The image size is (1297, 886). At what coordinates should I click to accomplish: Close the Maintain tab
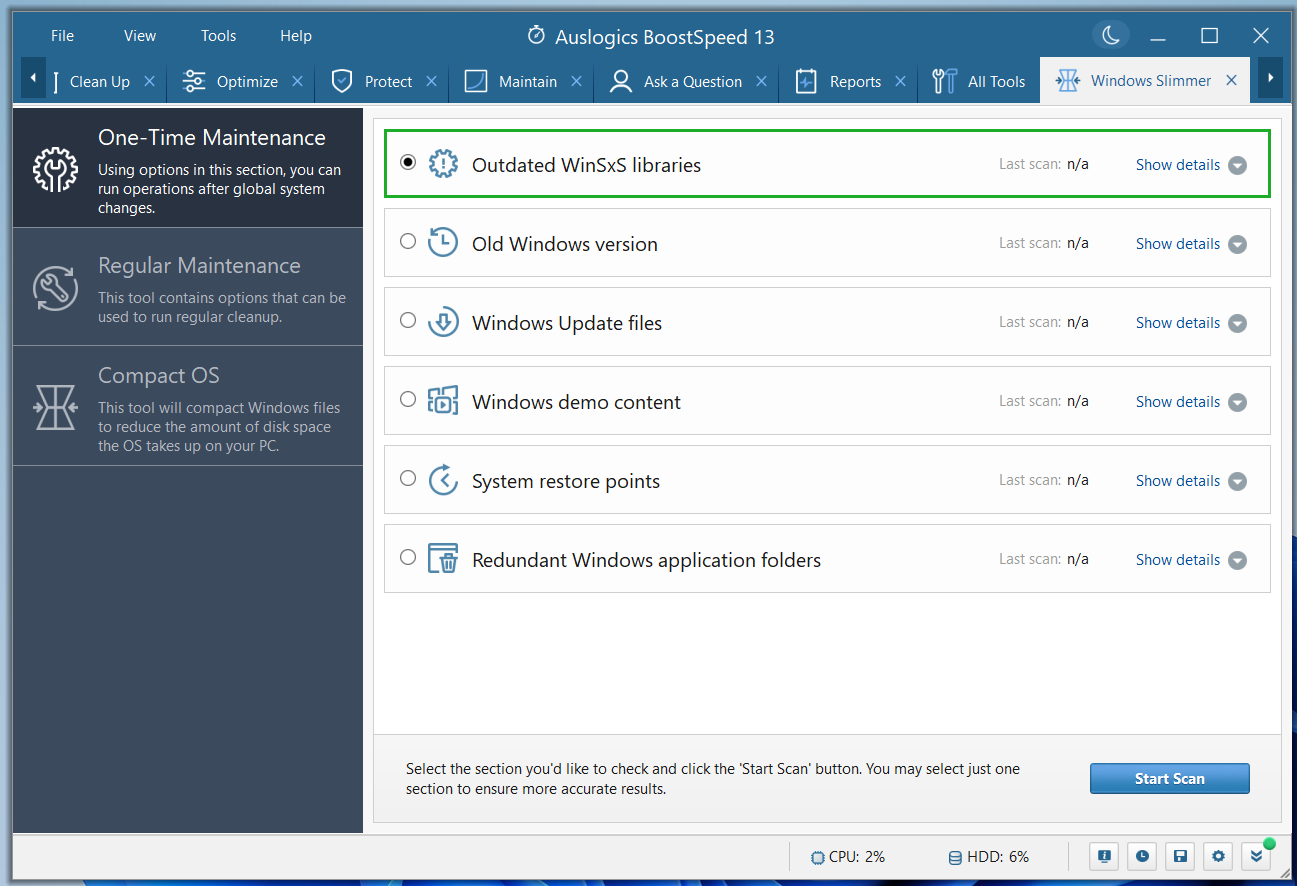[576, 81]
